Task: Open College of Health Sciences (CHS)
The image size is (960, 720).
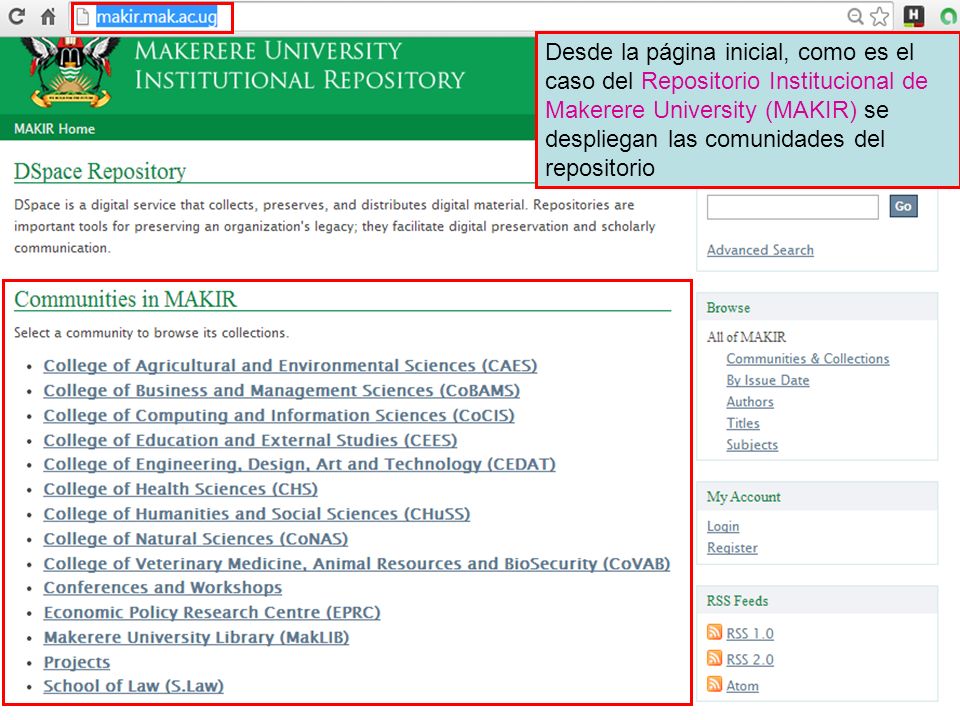Action: [181, 489]
